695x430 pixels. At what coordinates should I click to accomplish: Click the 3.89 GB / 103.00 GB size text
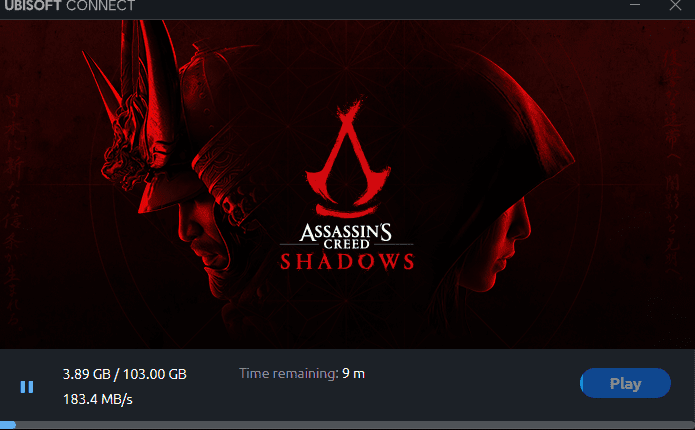tap(124, 374)
